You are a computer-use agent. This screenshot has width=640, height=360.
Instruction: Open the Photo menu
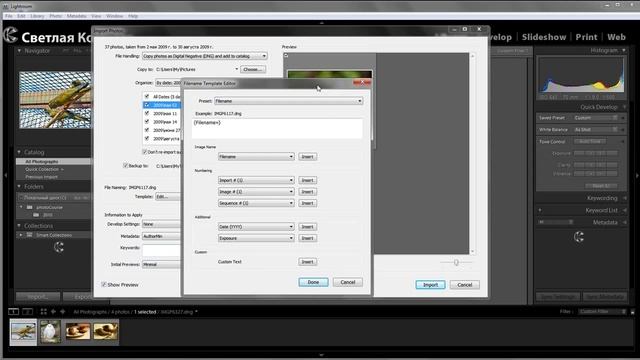pos(56,16)
